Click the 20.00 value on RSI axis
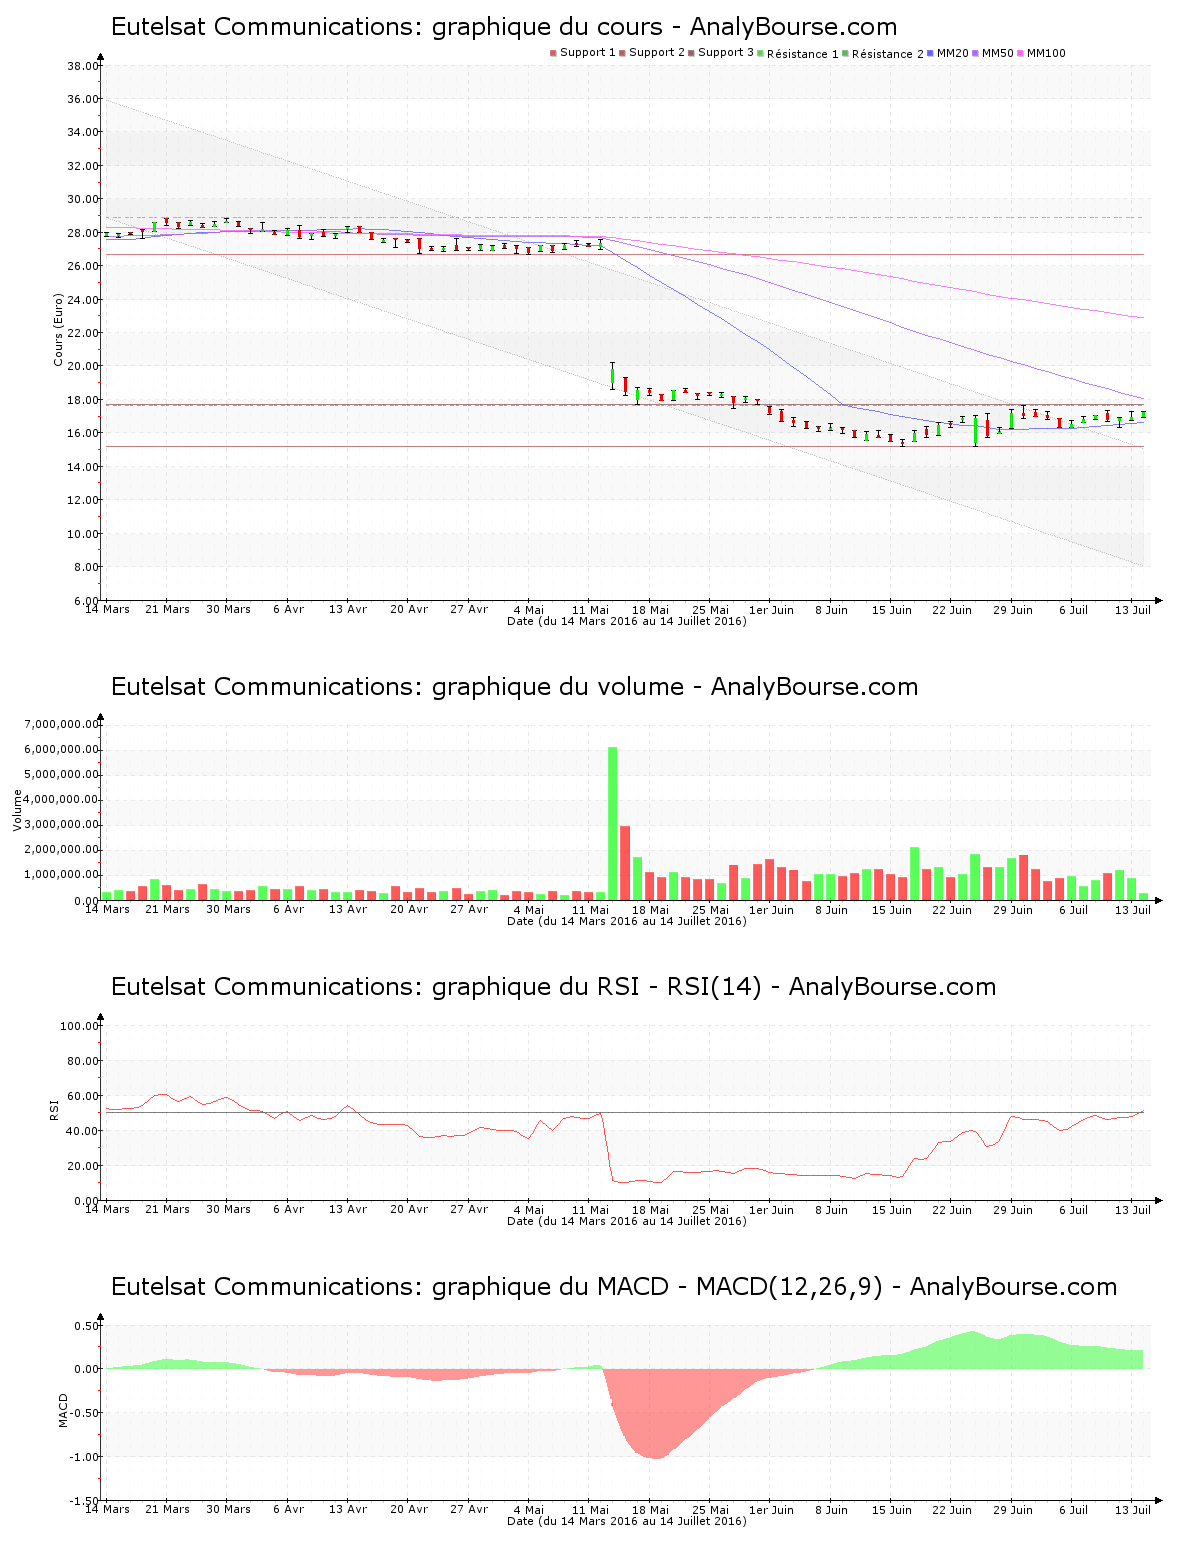1200x1550 pixels. point(83,1166)
